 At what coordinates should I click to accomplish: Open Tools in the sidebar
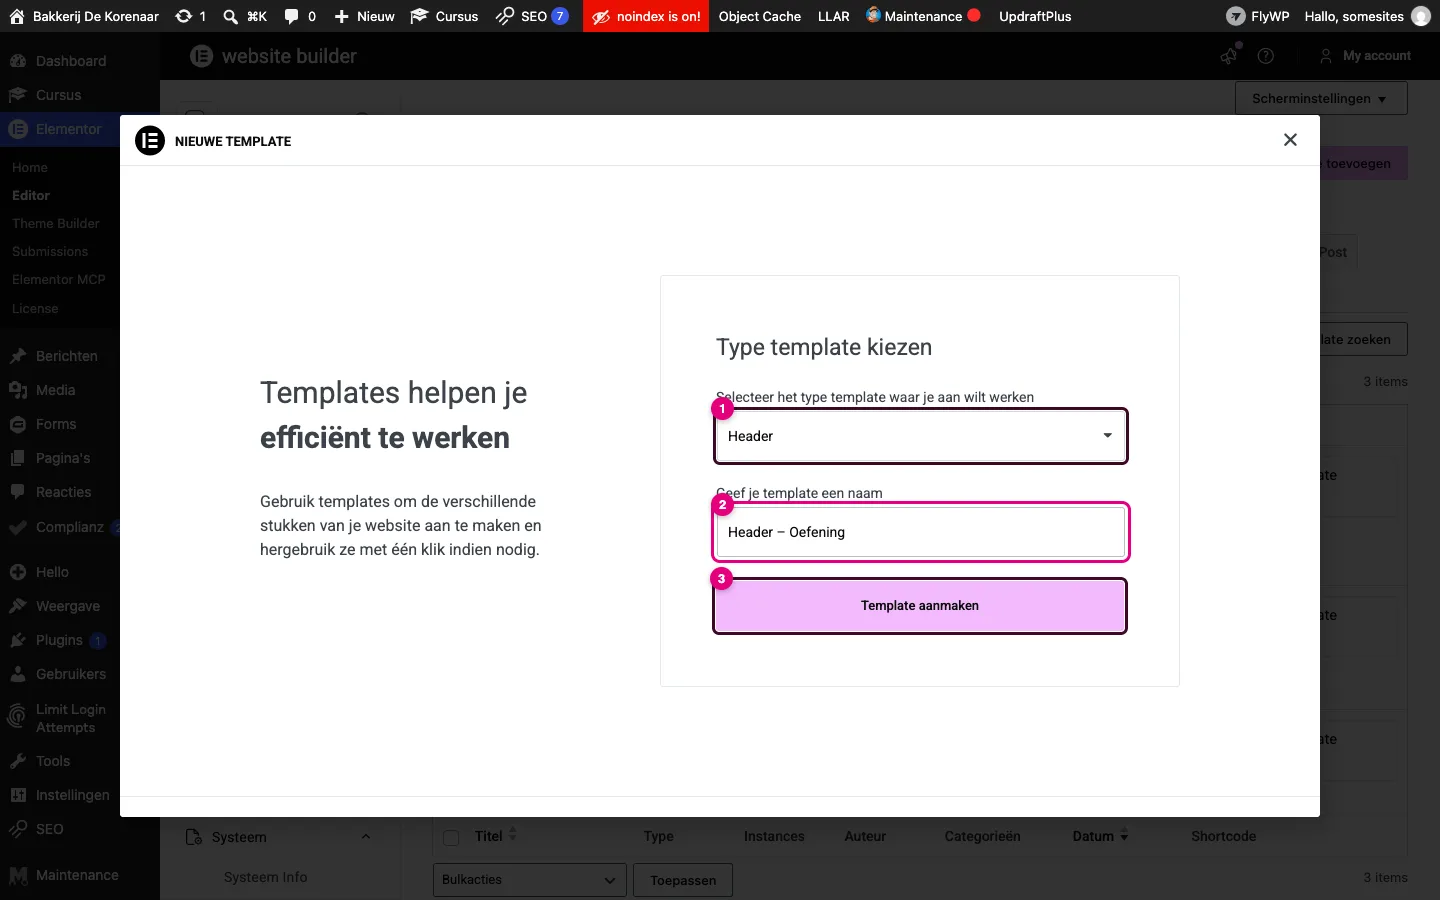click(x=53, y=761)
